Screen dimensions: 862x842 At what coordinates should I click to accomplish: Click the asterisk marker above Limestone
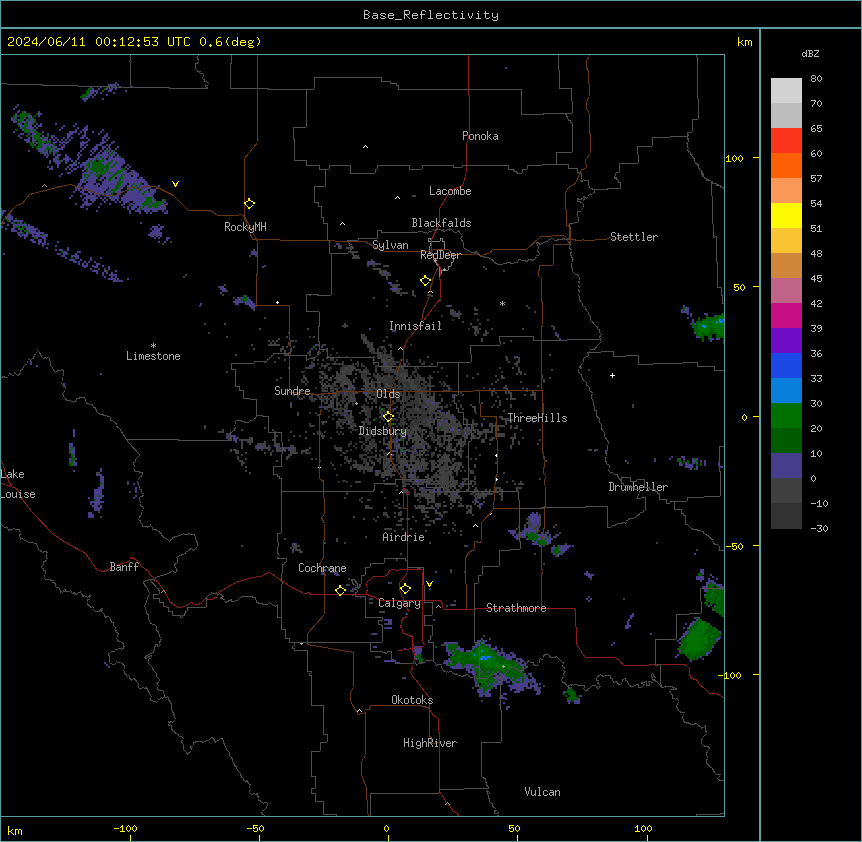click(x=153, y=346)
